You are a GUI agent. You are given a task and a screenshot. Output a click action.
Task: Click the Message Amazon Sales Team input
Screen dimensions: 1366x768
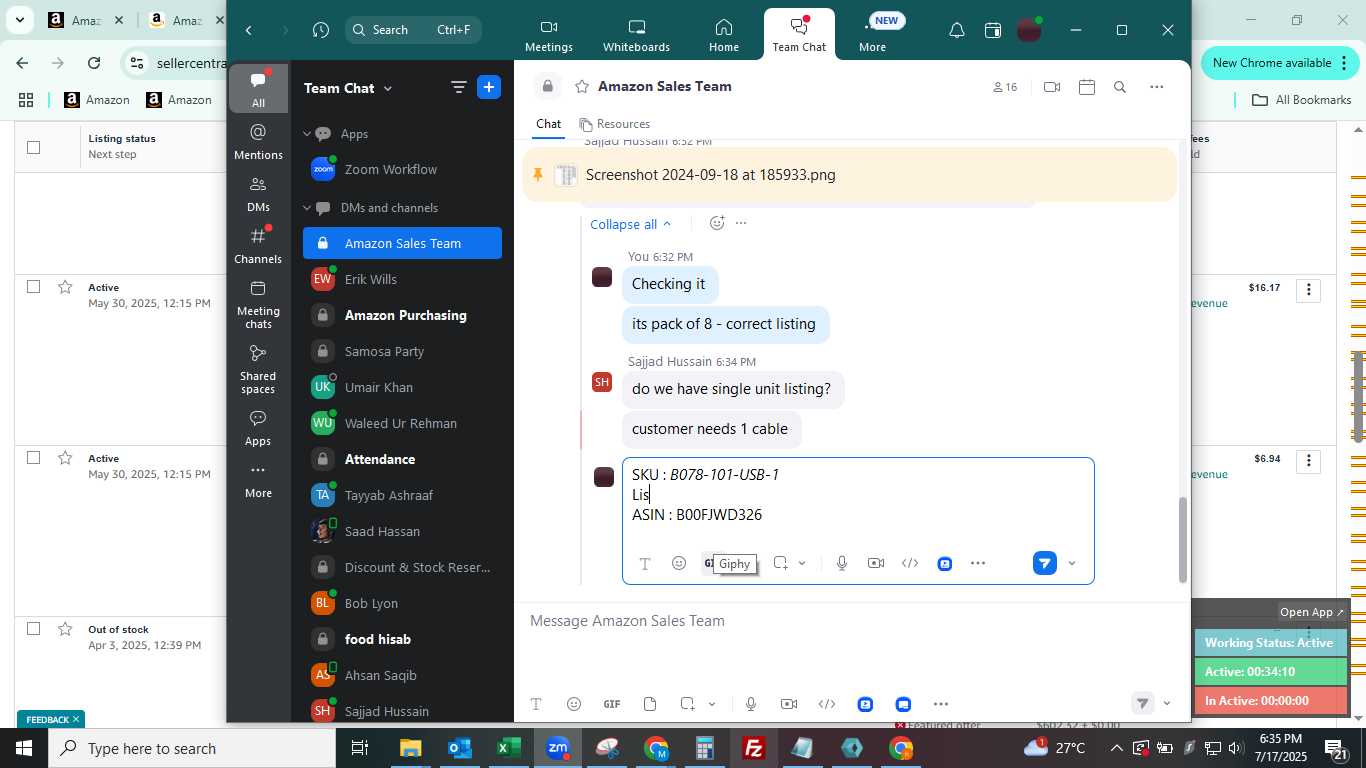pyautogui.click(x=852, y=621)
